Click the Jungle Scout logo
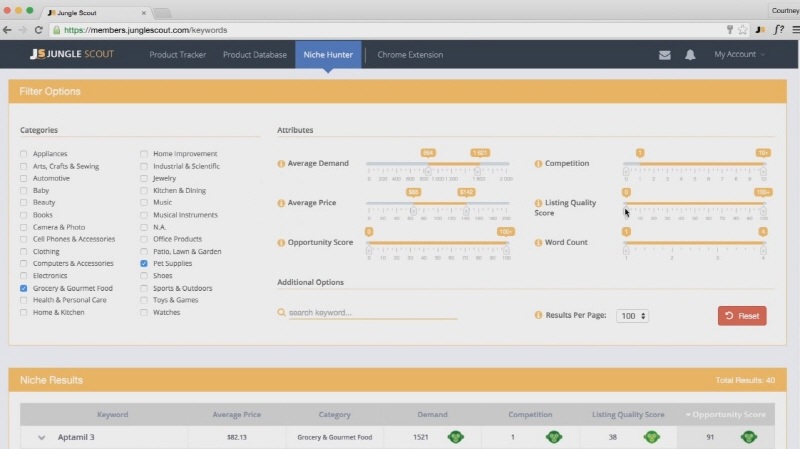The width and height of the screenshot is (800, 449). [x=72, y=54]
